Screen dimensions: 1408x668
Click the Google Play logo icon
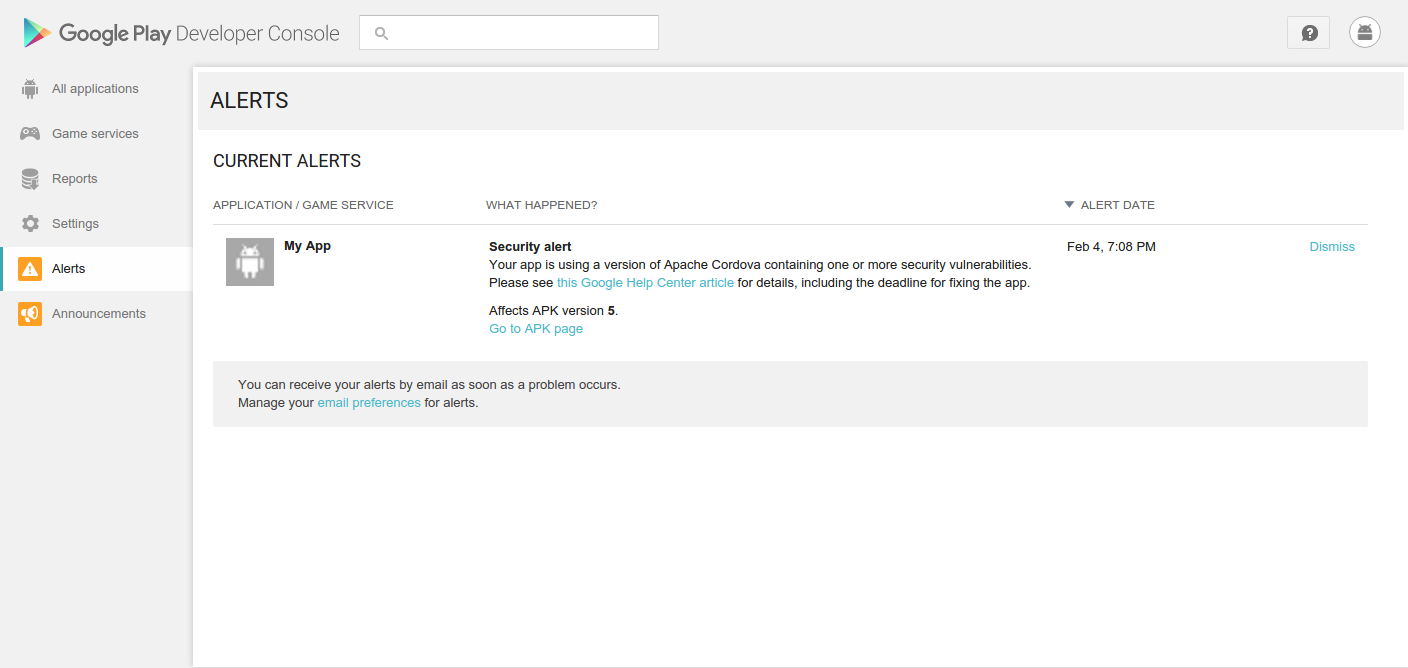pos(37,33)
